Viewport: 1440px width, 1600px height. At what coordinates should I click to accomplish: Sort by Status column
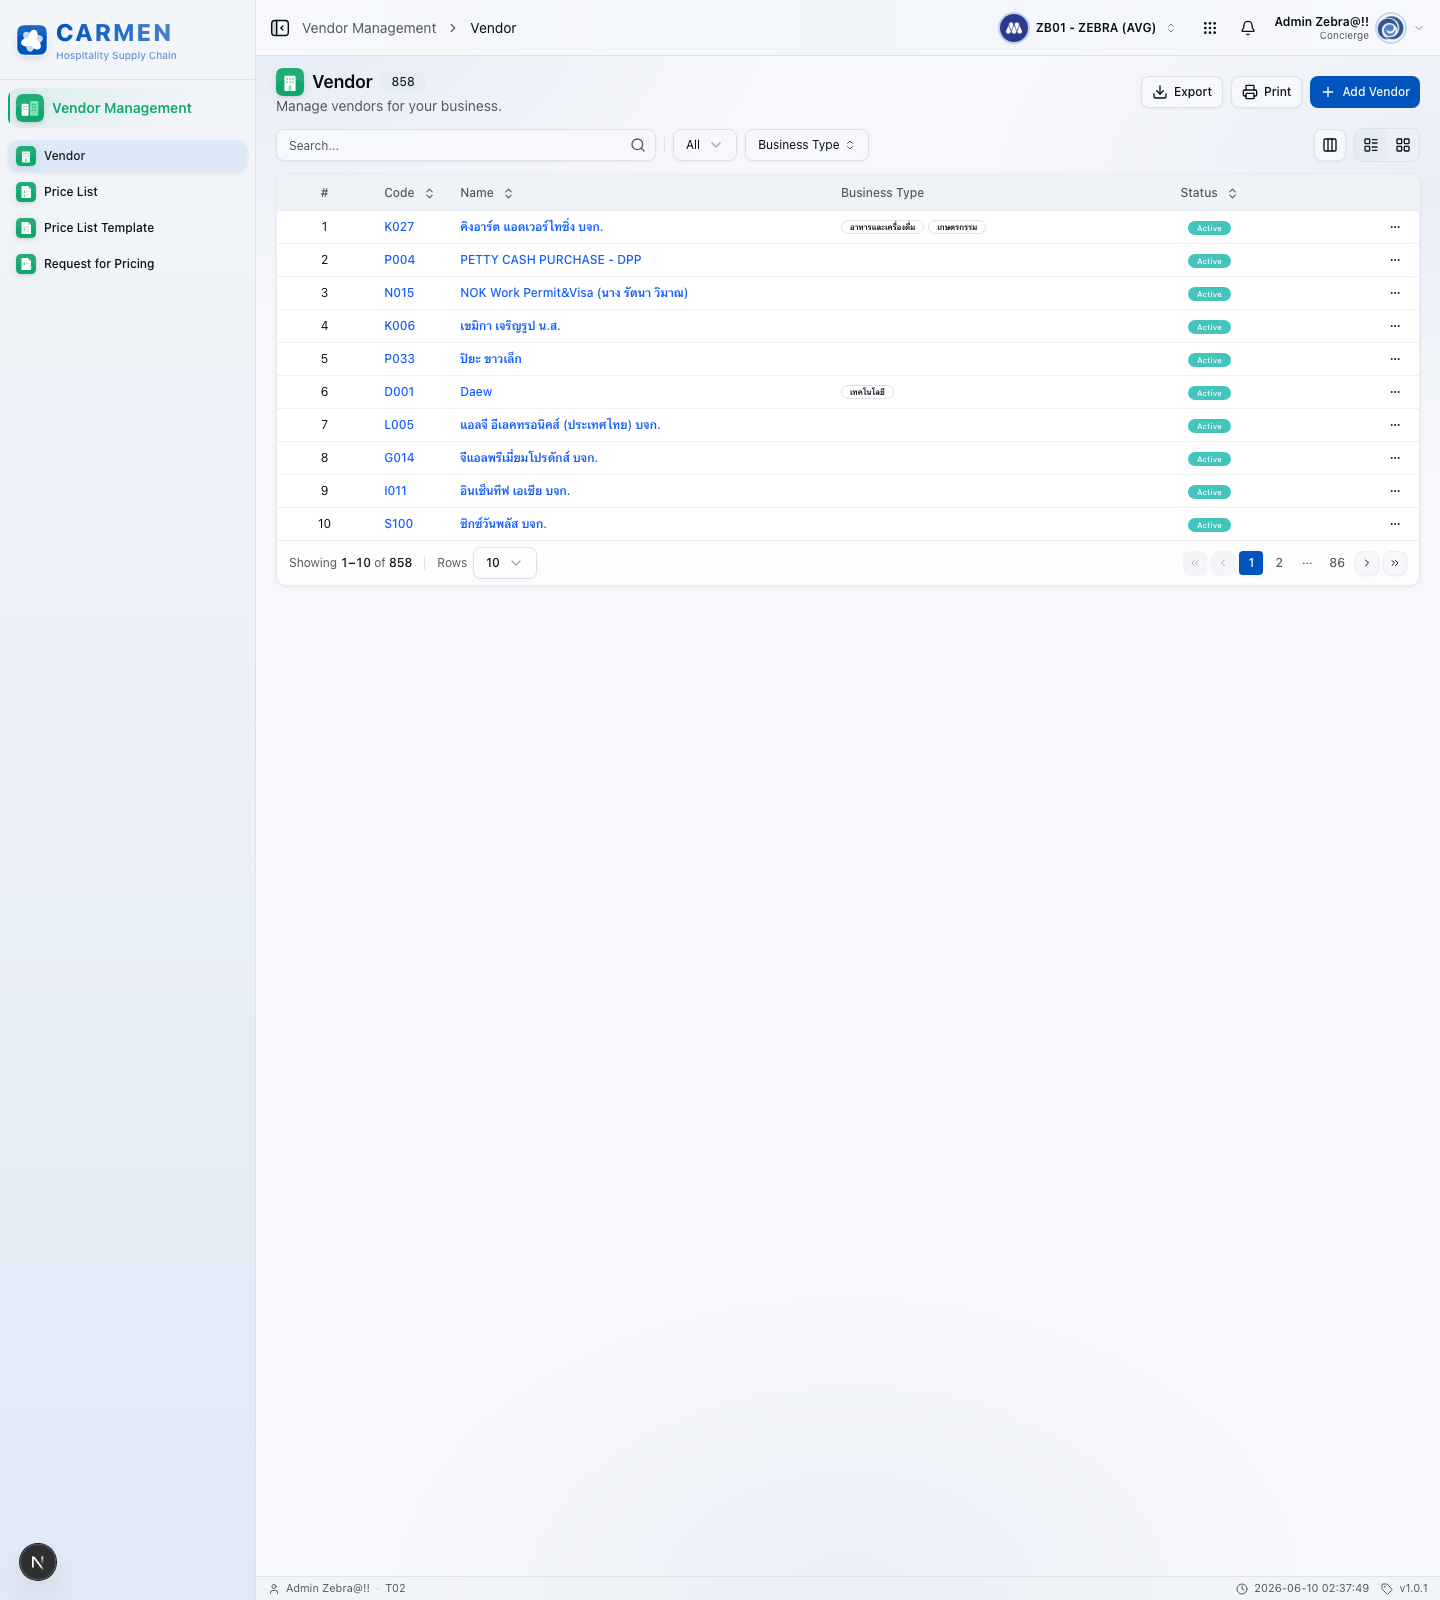(x=1208, y=193)
